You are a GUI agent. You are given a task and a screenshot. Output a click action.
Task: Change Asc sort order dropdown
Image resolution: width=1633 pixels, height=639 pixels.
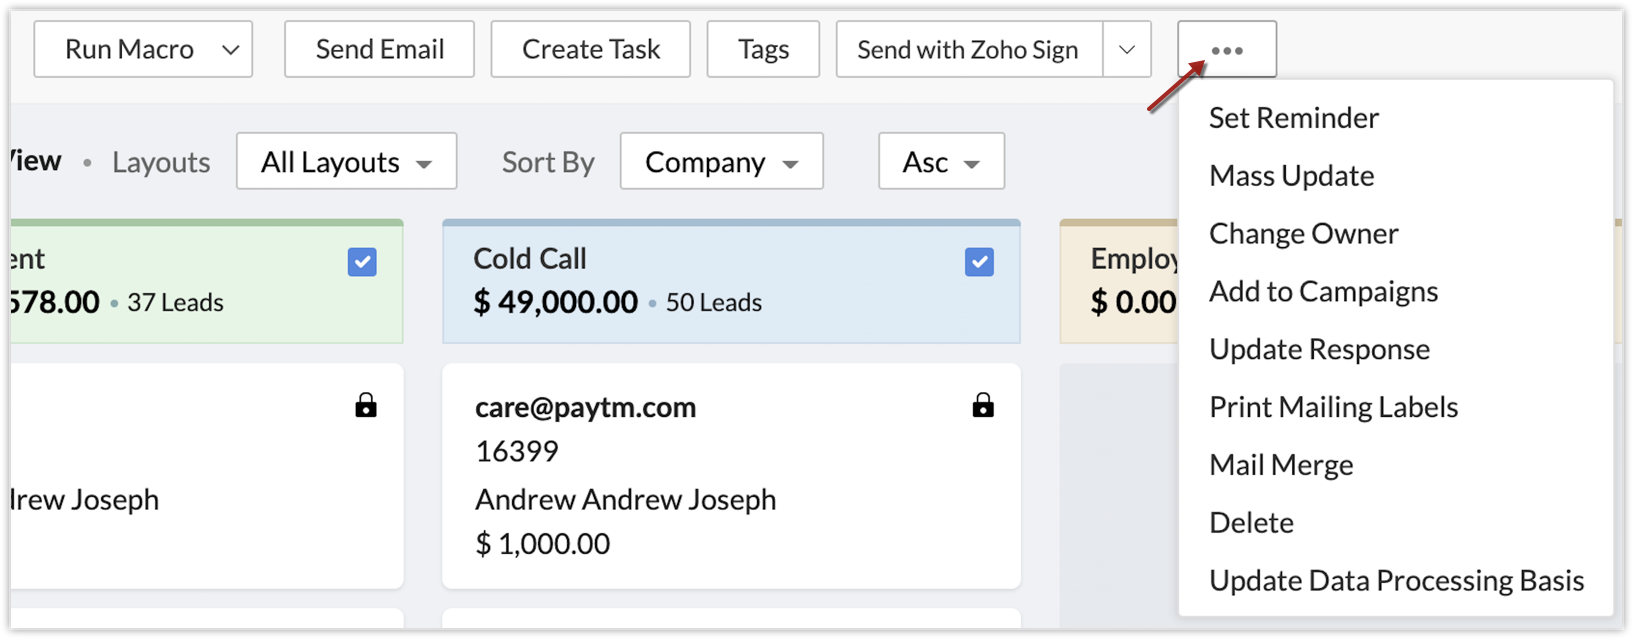pyautogui.click(x=941, y=161)
